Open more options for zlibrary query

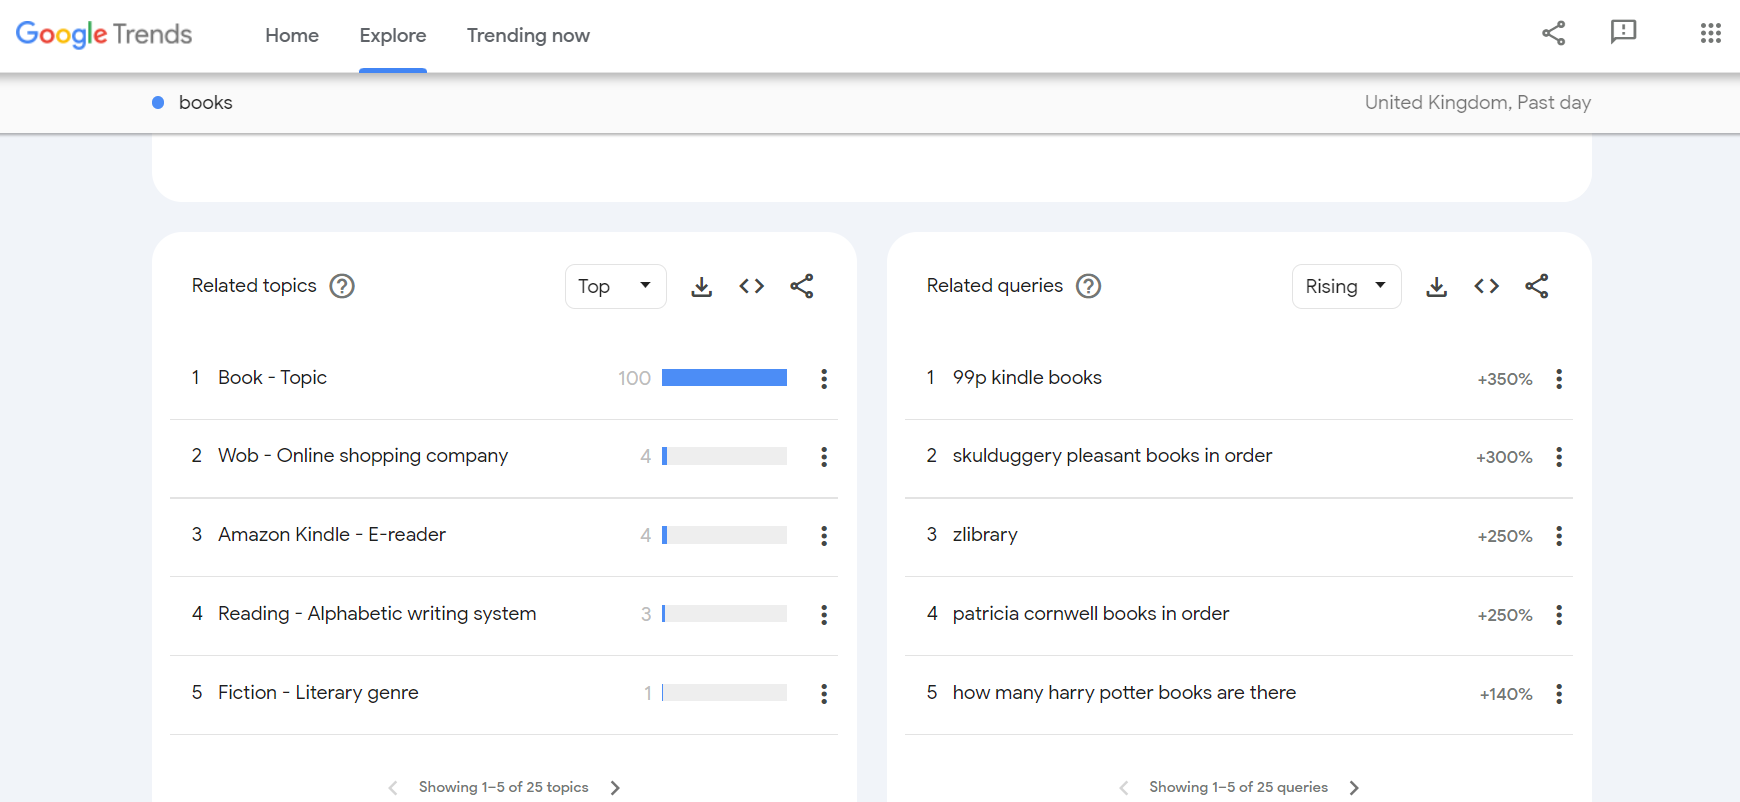(1559, 536)
